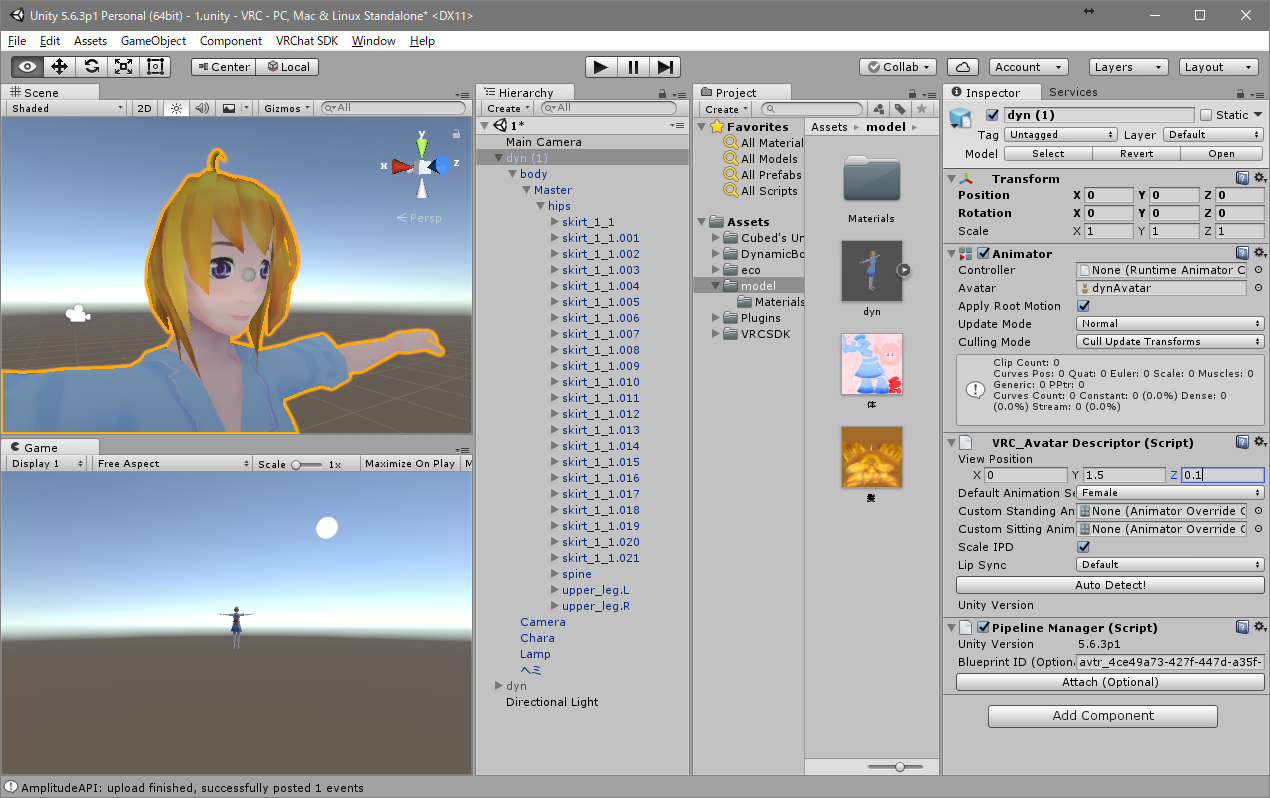Click Search by Type icon in Project
Screen dimensions: 1270x798
pyautogui.click(x=878, y=109)
